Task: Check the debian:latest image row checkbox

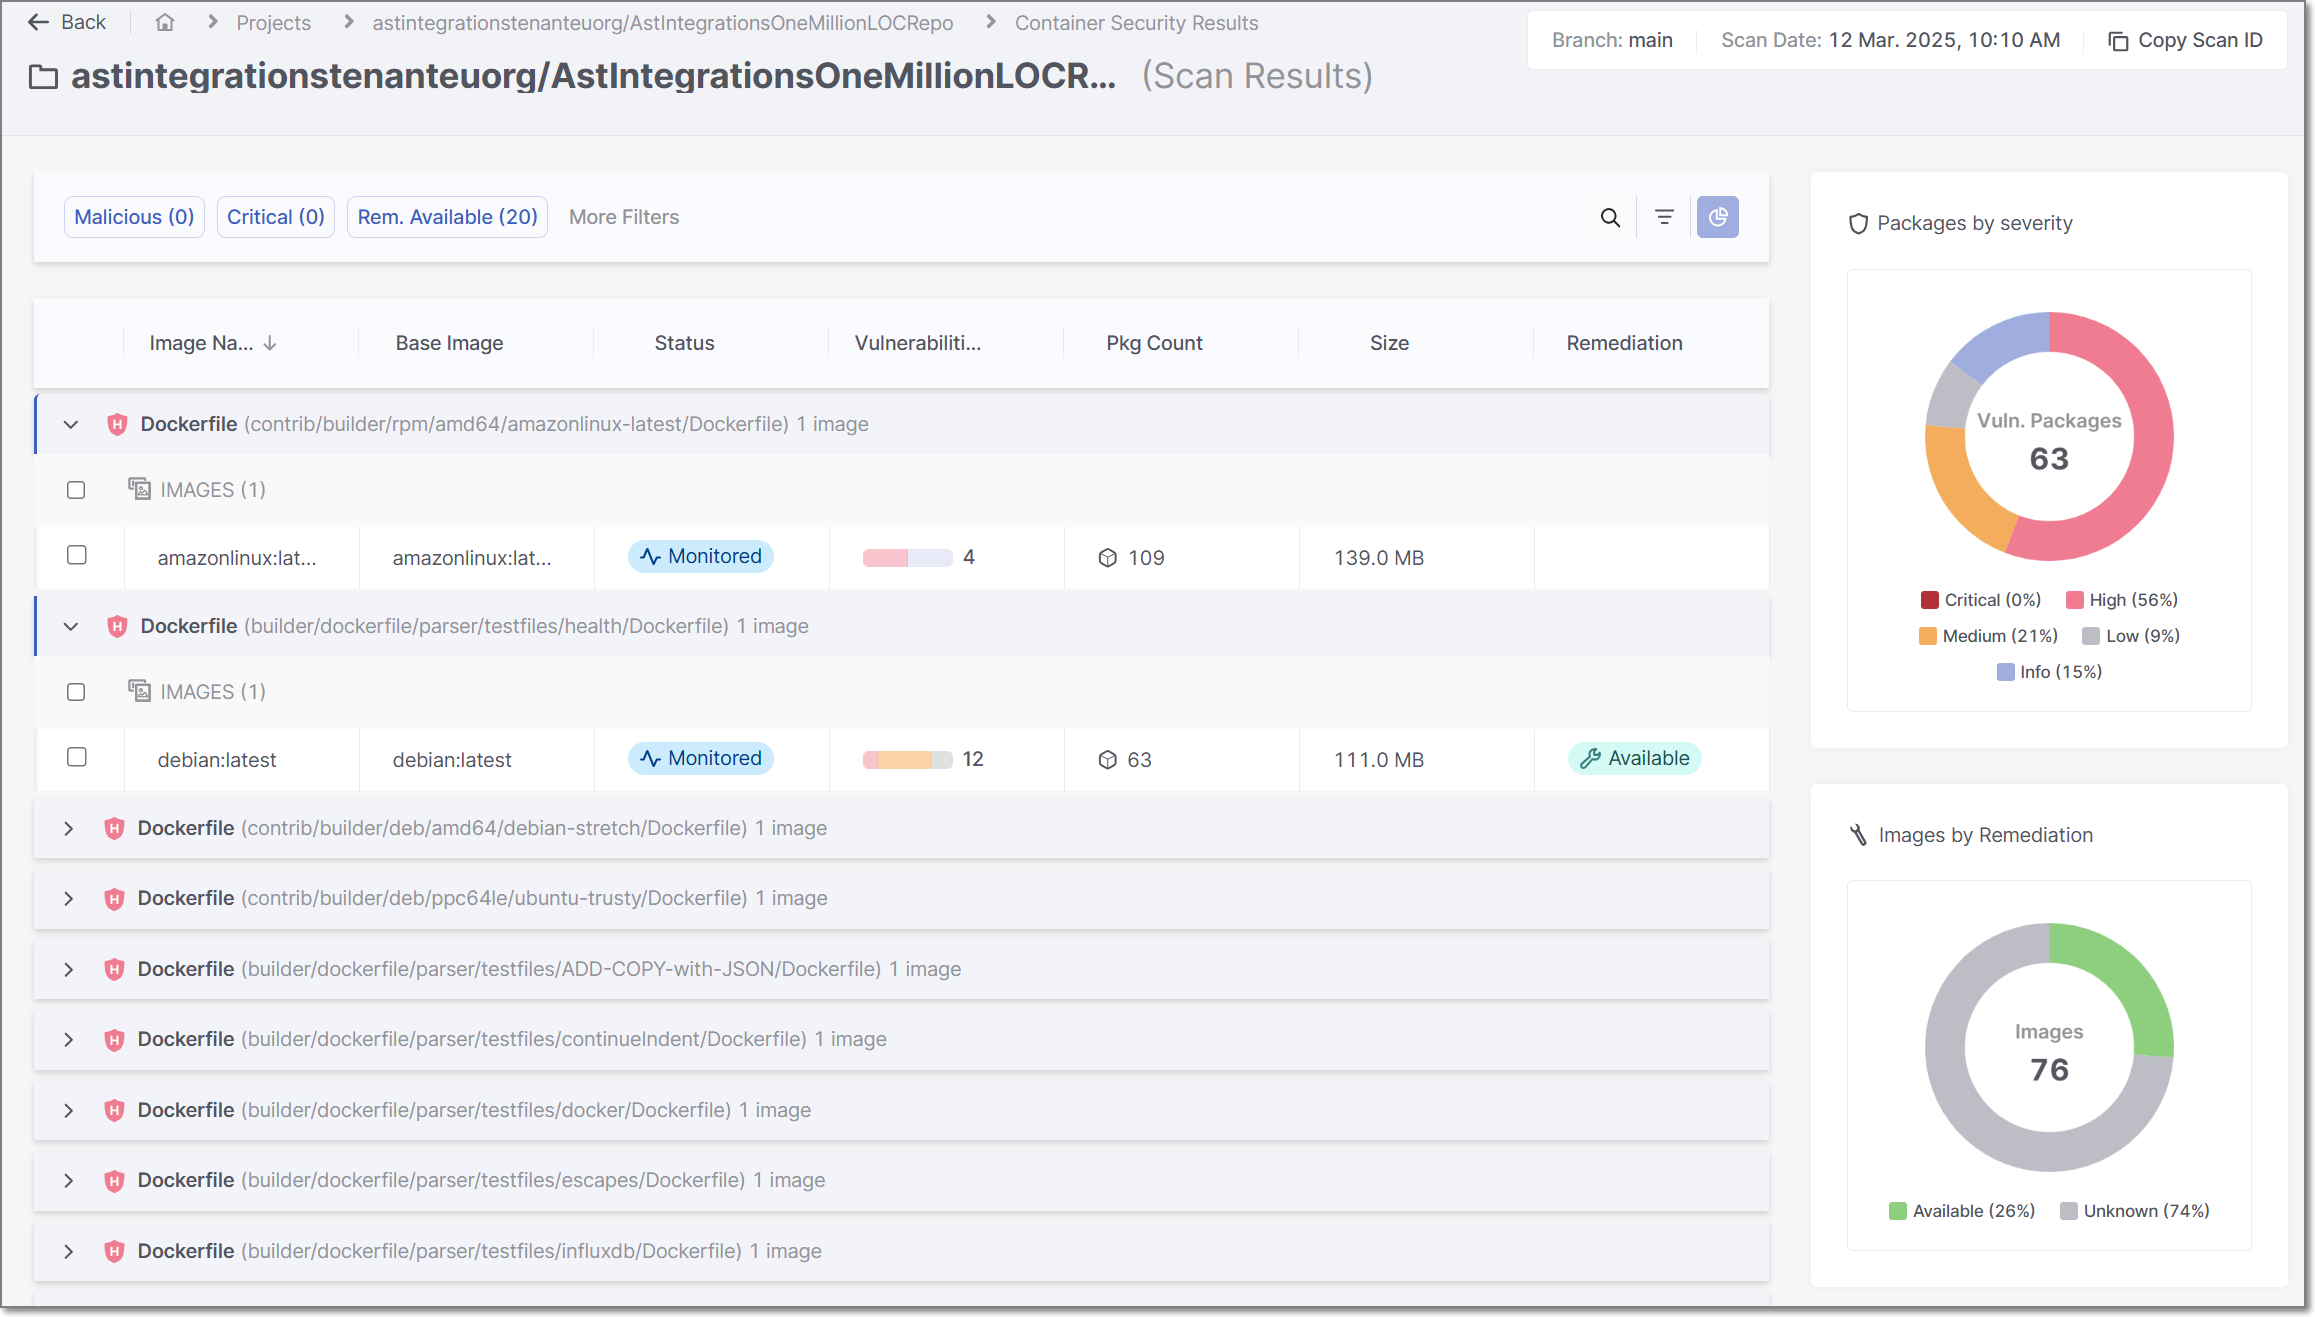Action: [x=77, y=757]
